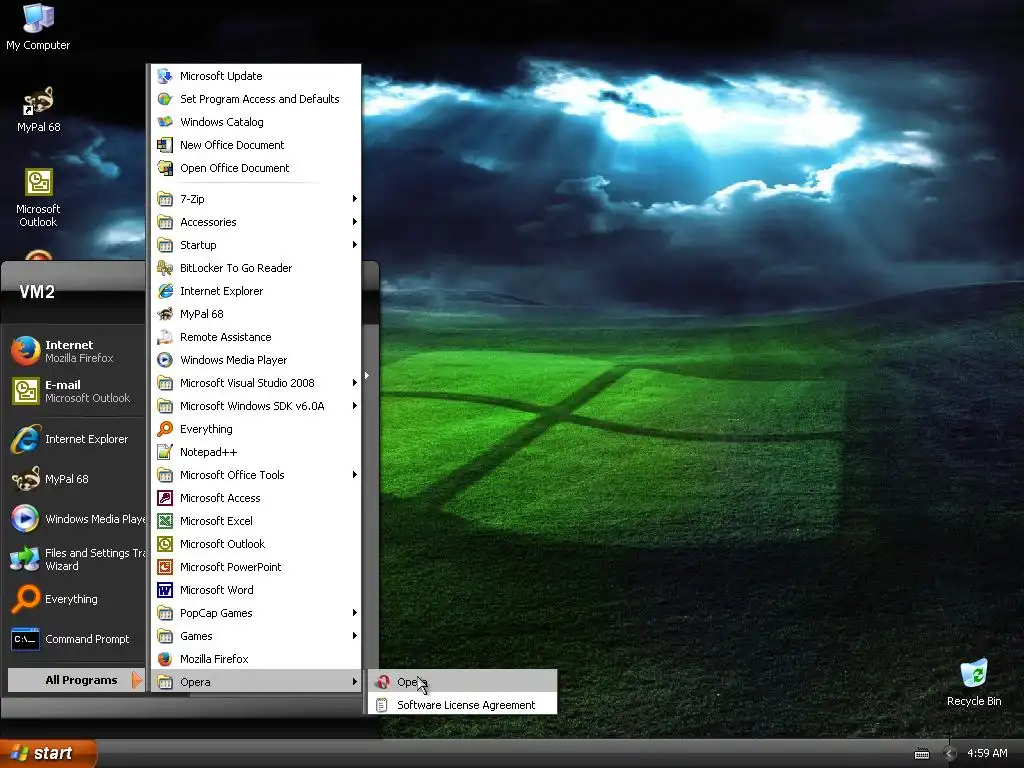Click New Office Document icon
This screenshot has width=1024, height=768.
[165, 145]
